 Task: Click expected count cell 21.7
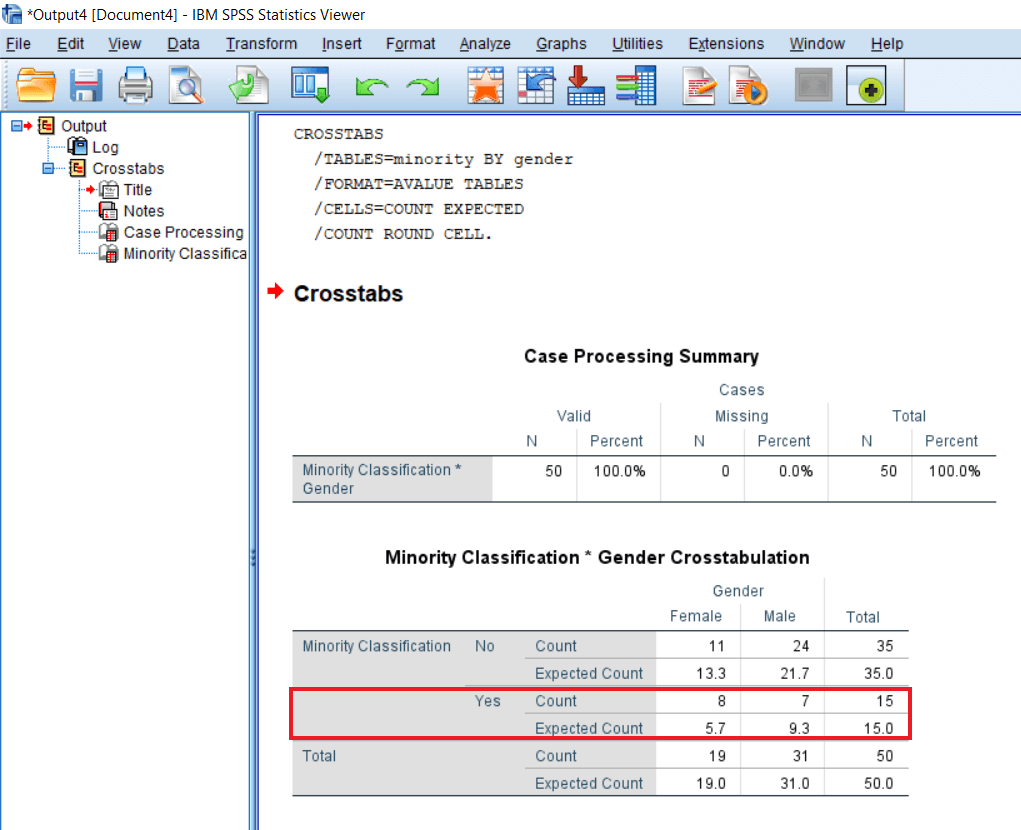tap(794, 673)
